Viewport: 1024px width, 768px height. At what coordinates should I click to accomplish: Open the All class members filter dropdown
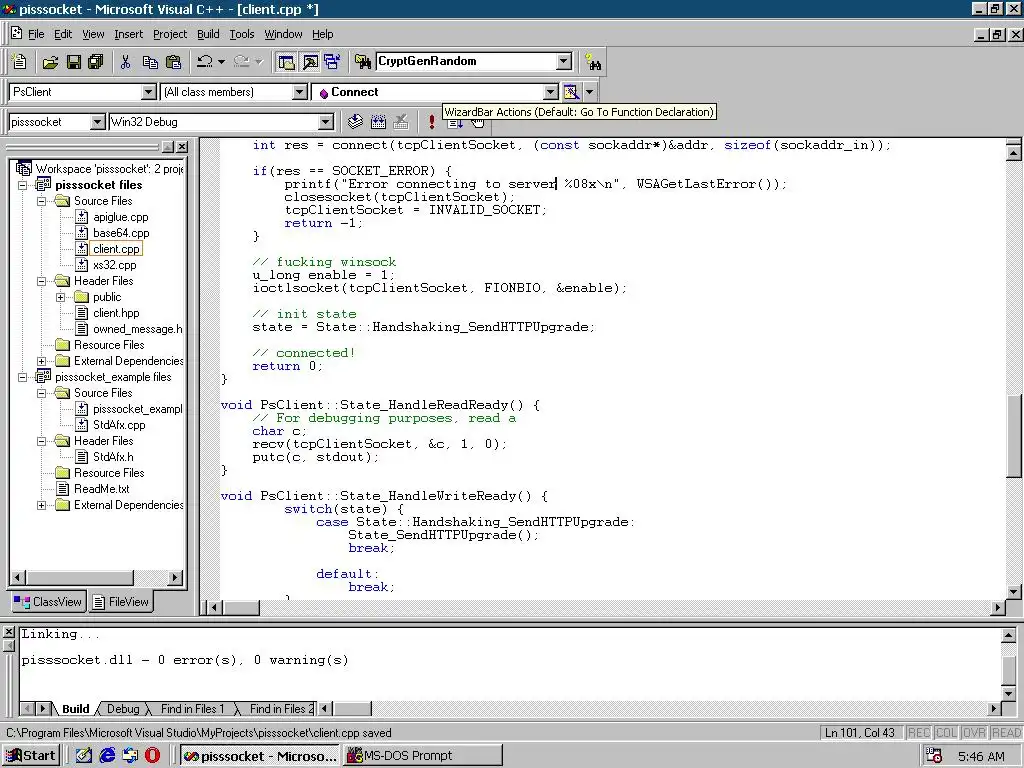point(299,92)
